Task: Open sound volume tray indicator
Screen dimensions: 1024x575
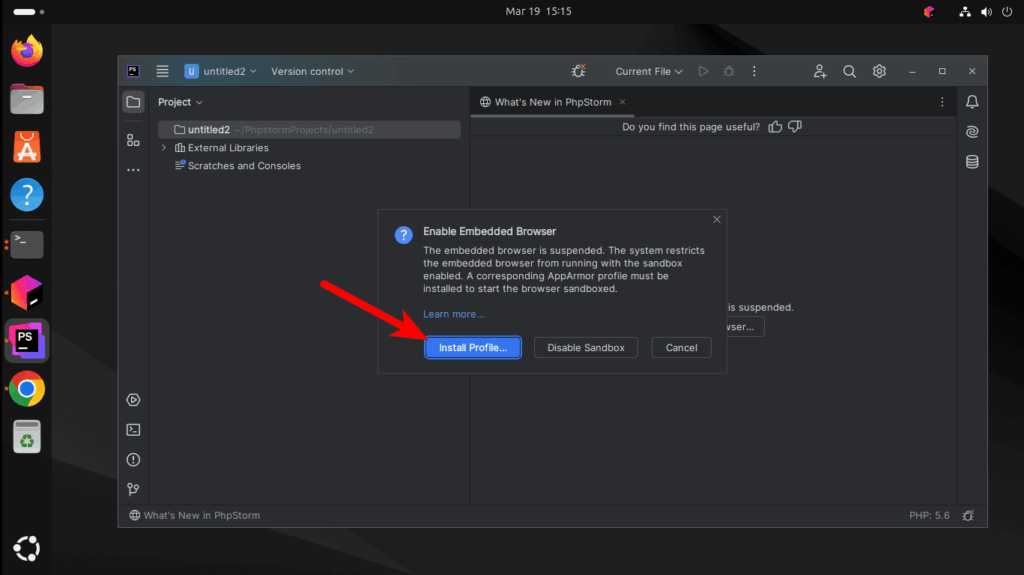Action: (x=986, y=12)
